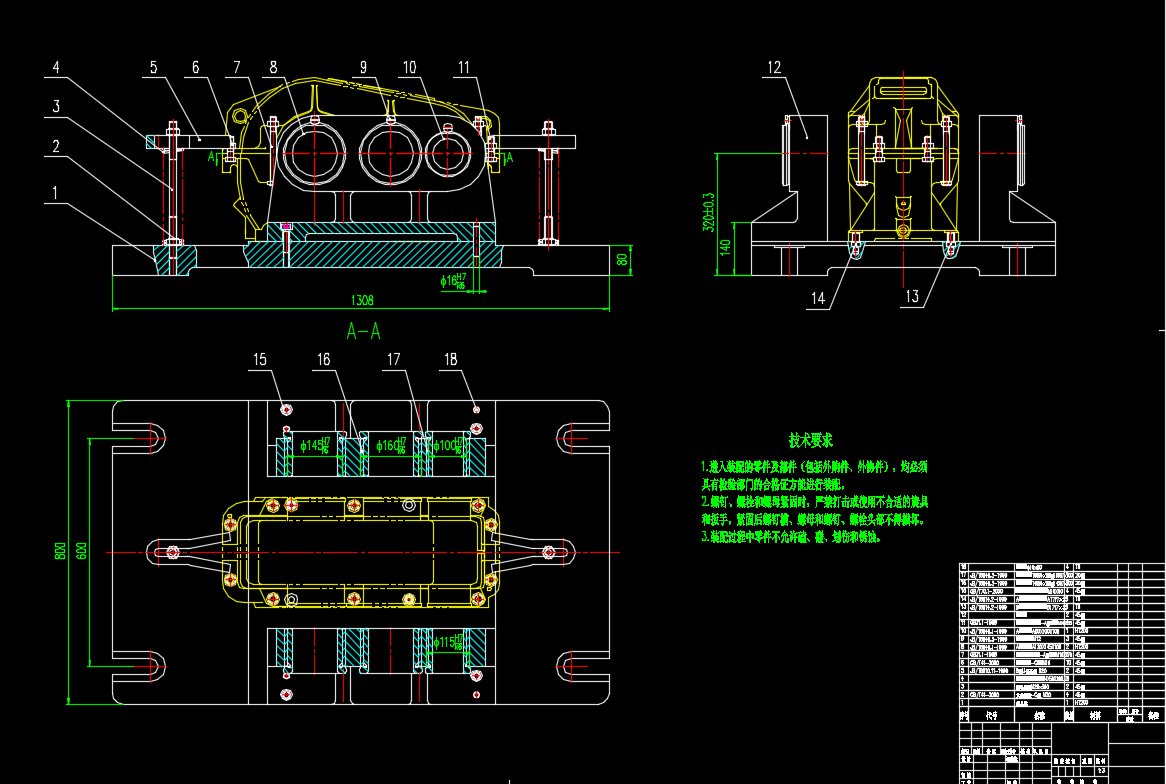Select balloon label 8
This screenshot has height=784, width=1166.
[274, 68]
